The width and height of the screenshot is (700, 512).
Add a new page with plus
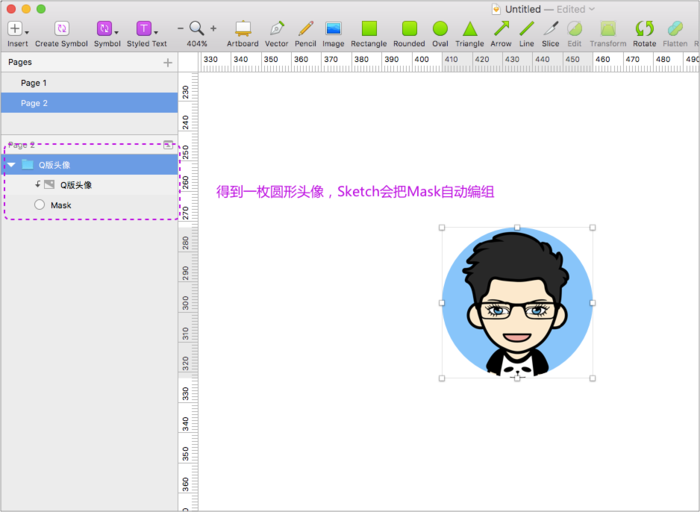point(168,62)
